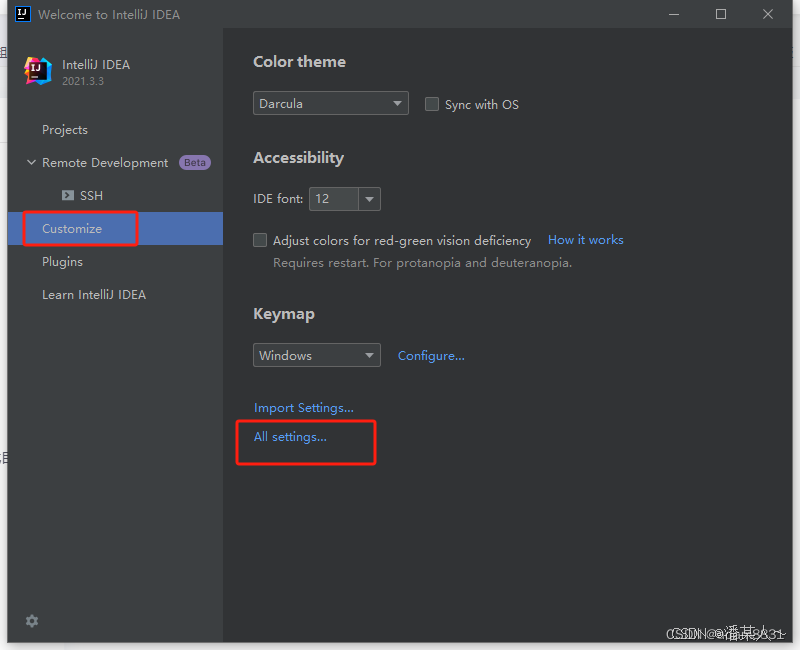Open the settings gear at sidebar bottom

coord(32,621)
